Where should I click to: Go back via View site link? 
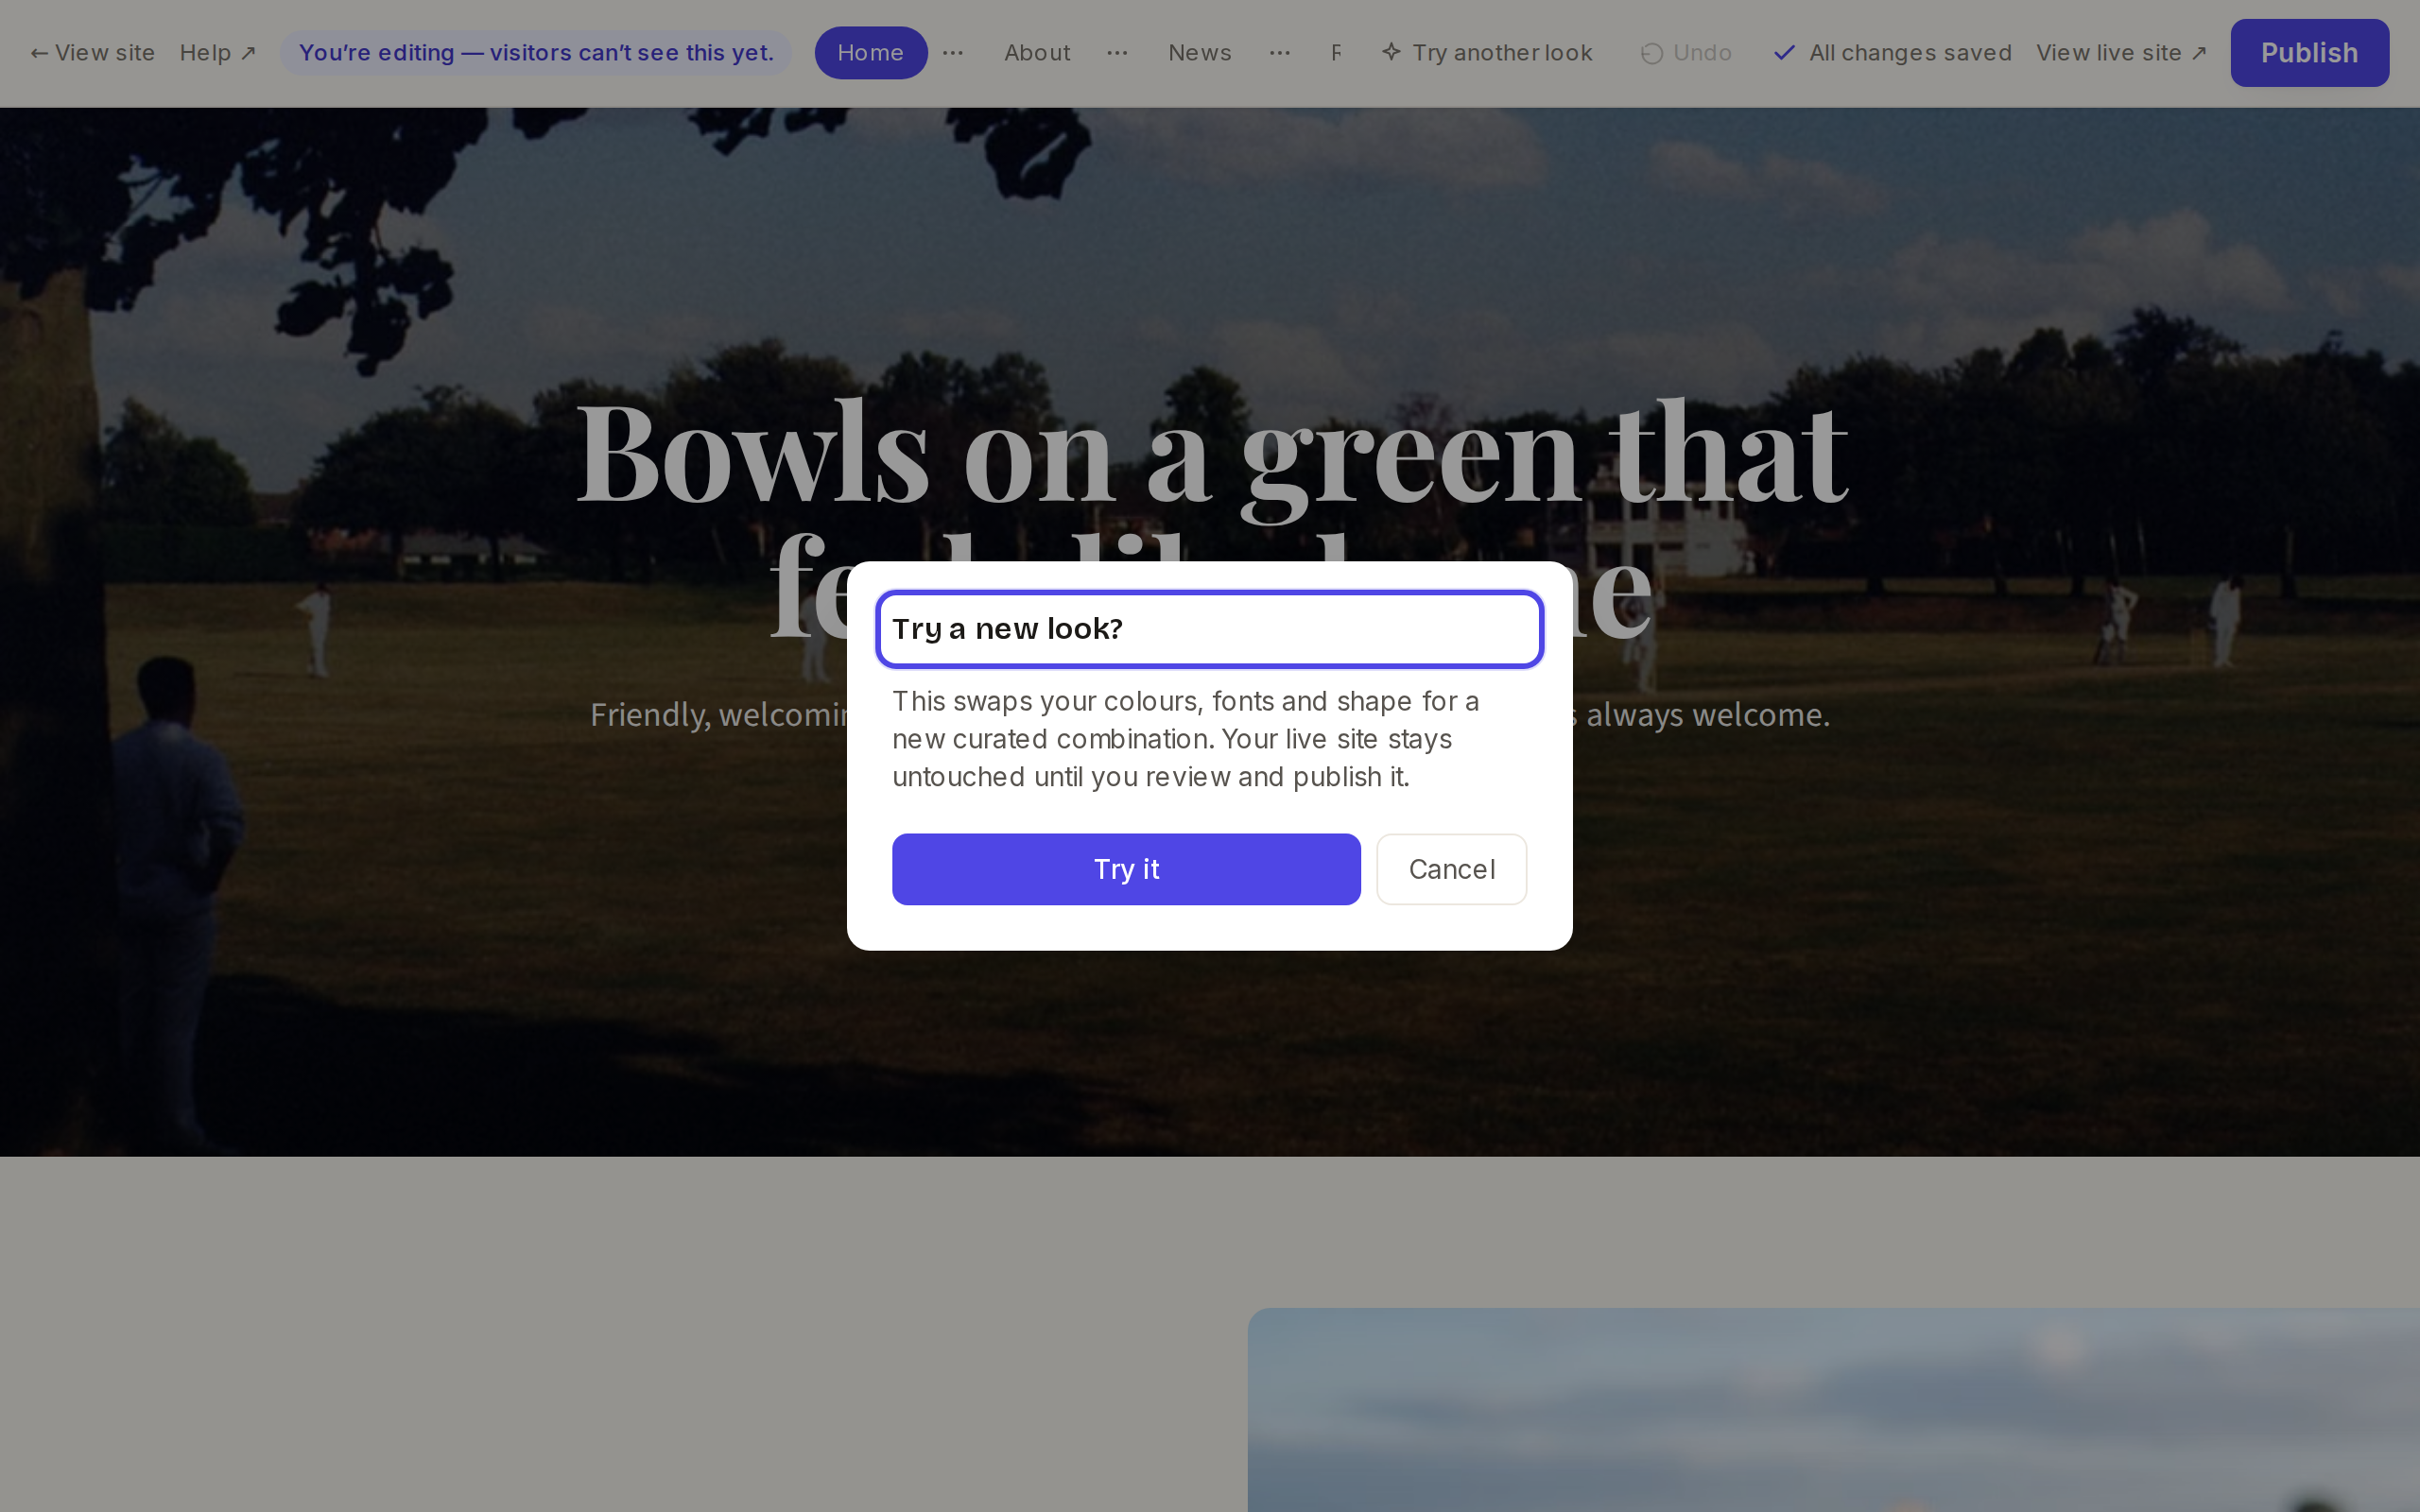[x=92, y=53]
